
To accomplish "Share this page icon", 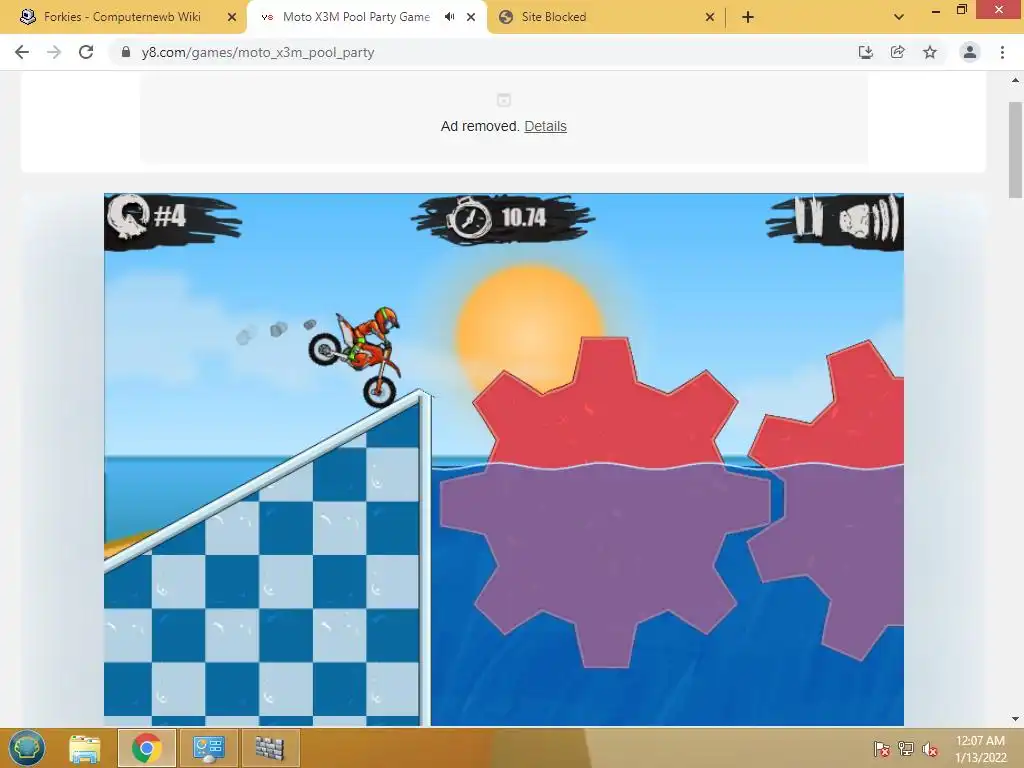I will coord(897,52).
